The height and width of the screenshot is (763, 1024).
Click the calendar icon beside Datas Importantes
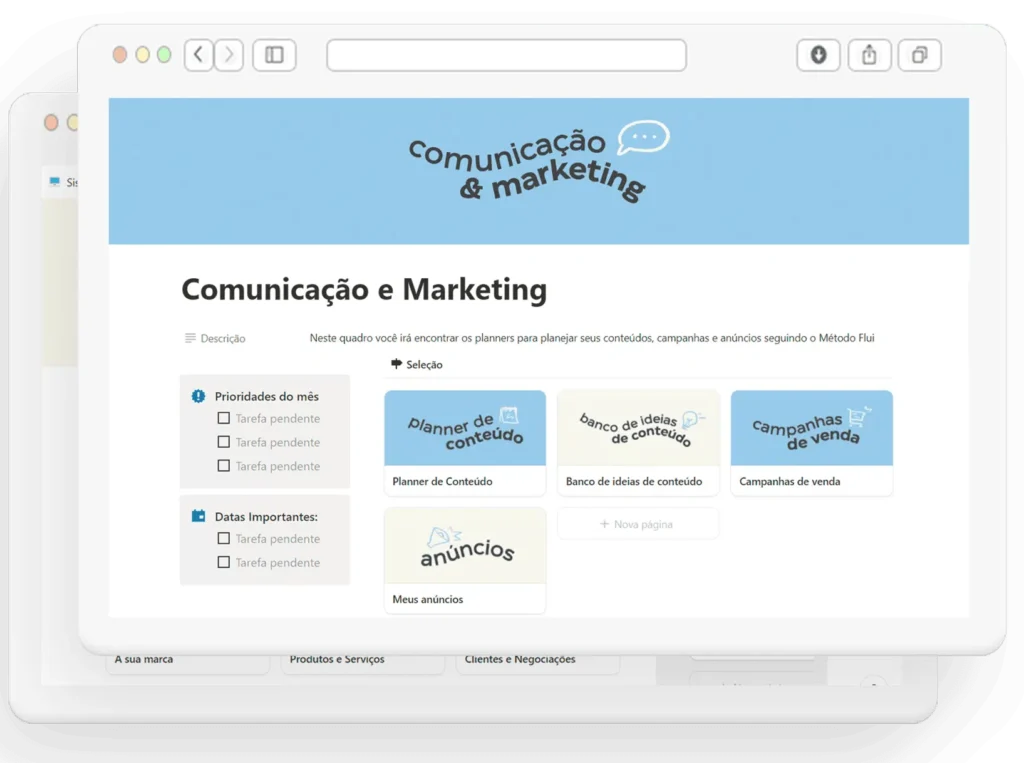[x=198, y=516]
